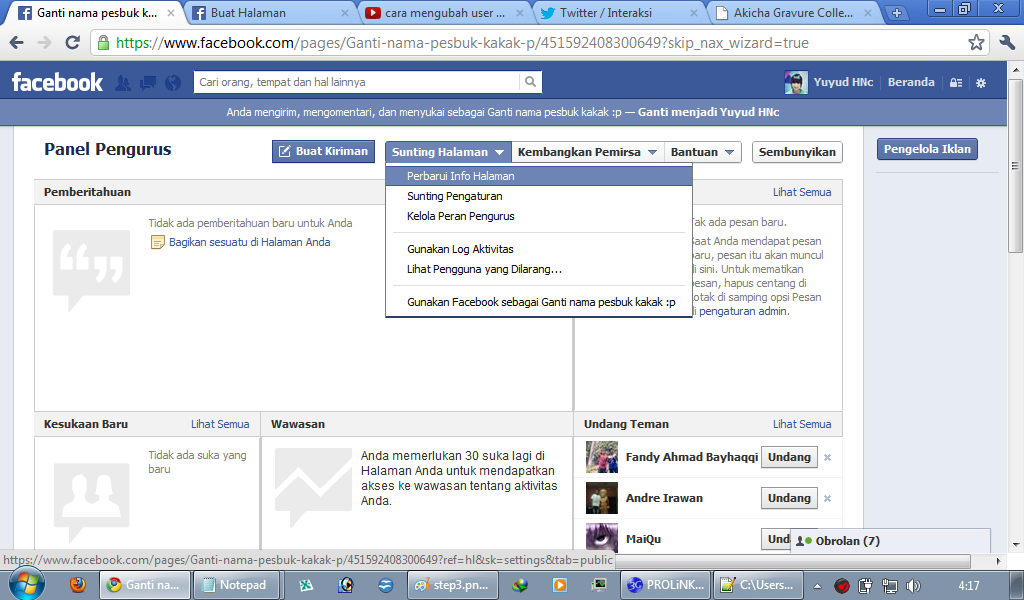Image resolution: width=1024 pixels, height=600 pixels.
Task: Click horizontal scrollbar at page bottom
Action: coord(792,561)
